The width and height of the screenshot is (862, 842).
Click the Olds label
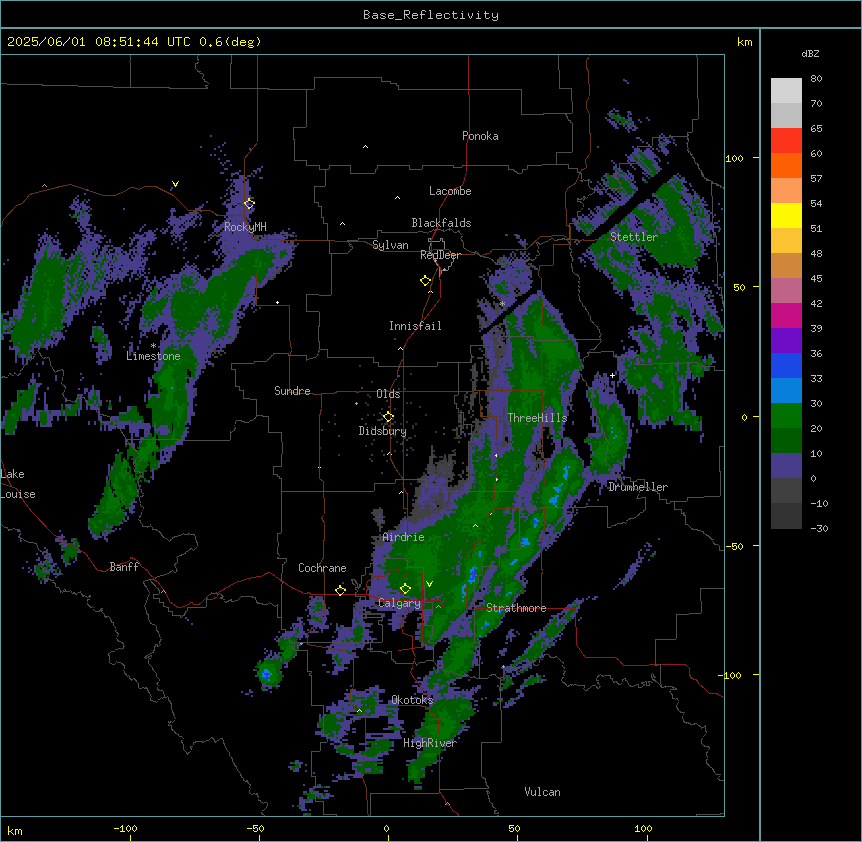click(x=388, y=394)
